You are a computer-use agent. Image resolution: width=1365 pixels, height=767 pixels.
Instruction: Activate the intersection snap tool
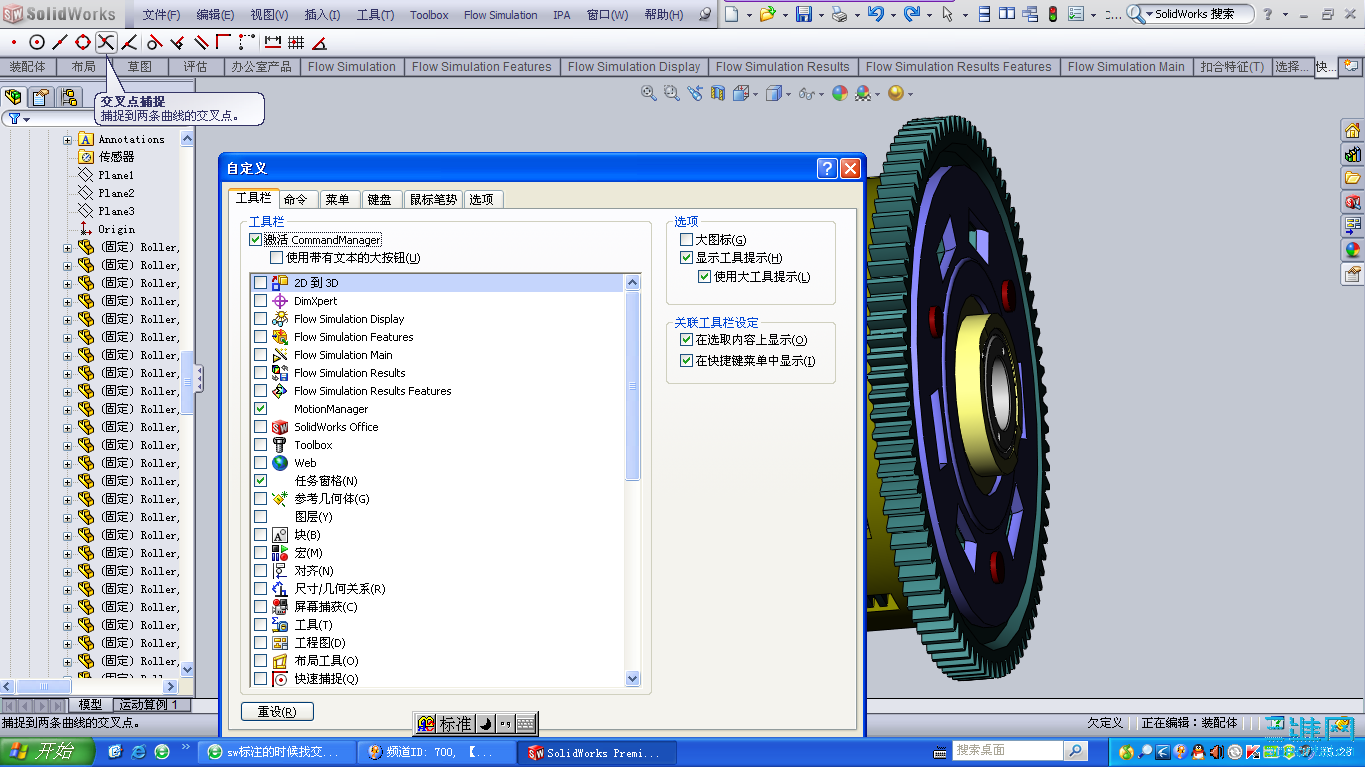coord(106,42)
